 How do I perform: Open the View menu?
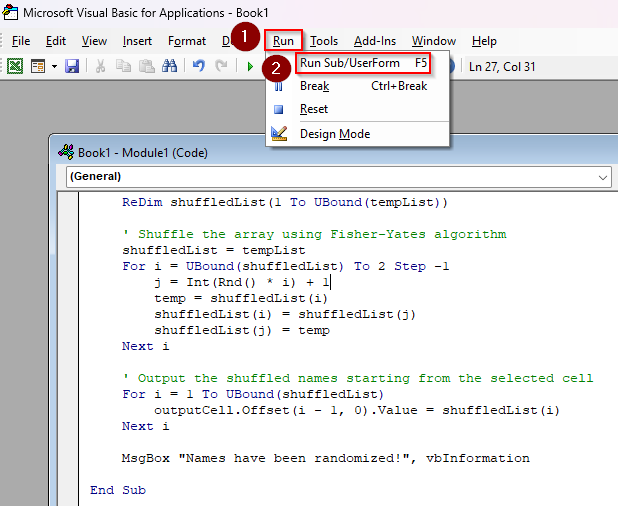click(x=94, y=41)
